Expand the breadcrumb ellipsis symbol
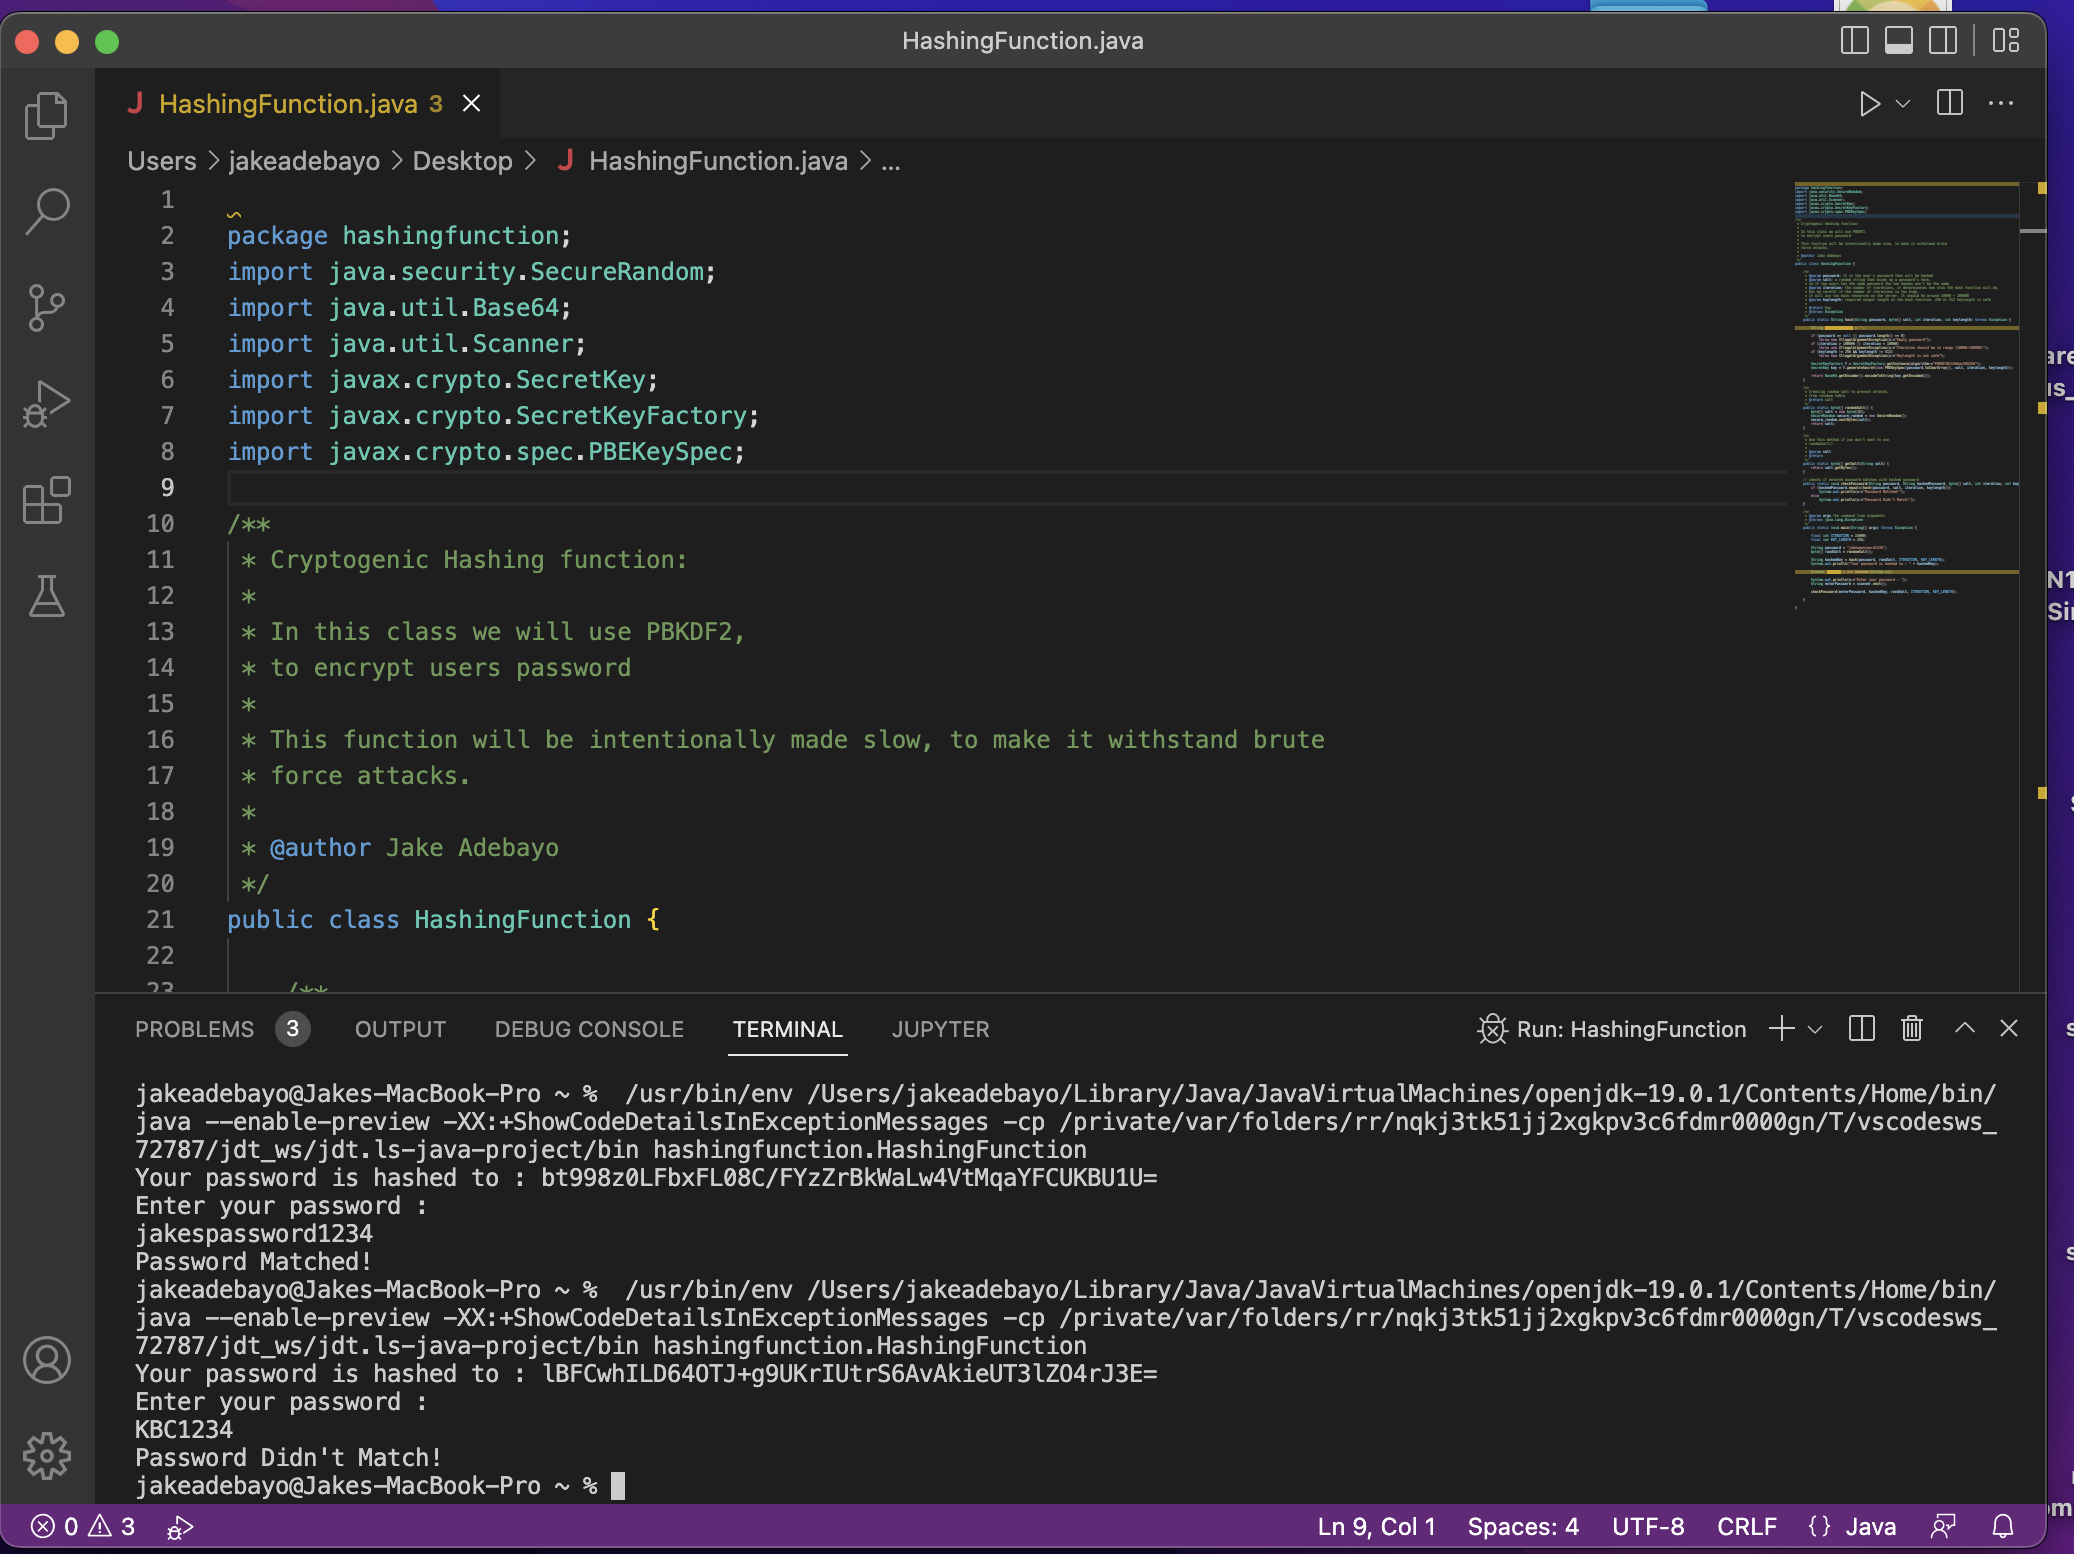The image size is (2074, 1554). coord(891,161)
